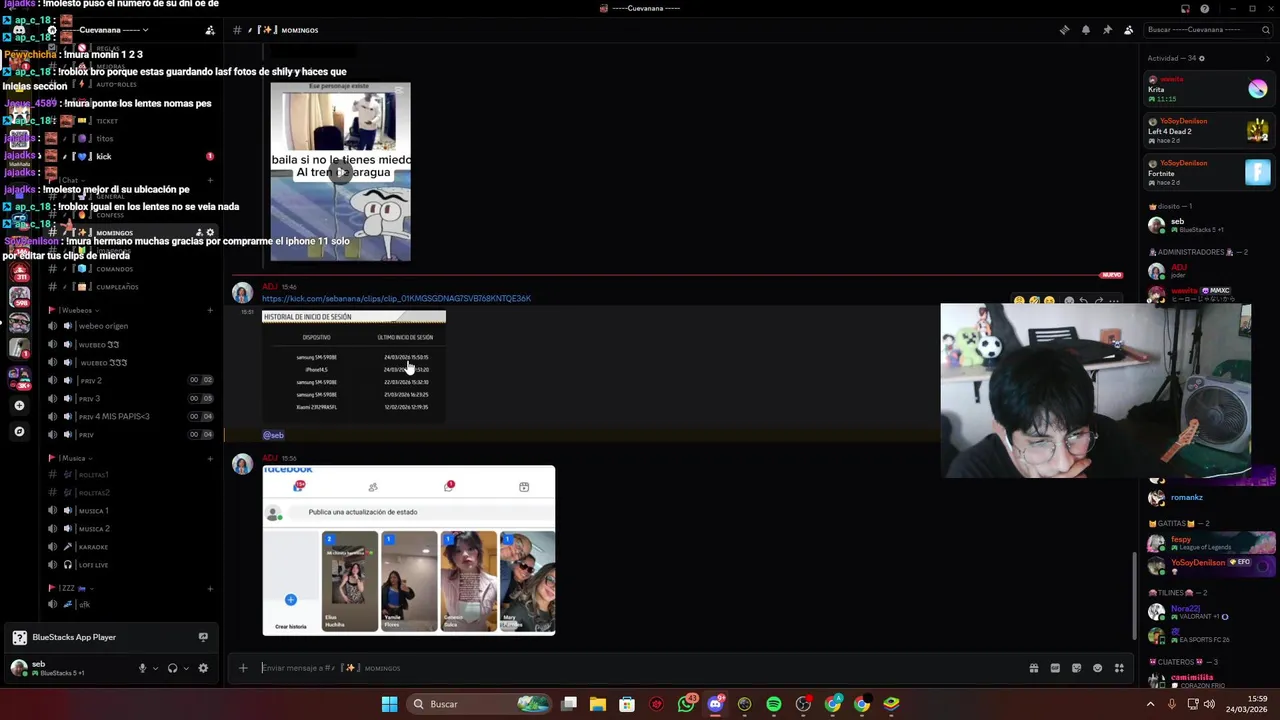Image resolution: width=1280 pixels, height=720 pixels.
Task: Create channel in Wuebeos with plus icon
Action: coord(210,310)
